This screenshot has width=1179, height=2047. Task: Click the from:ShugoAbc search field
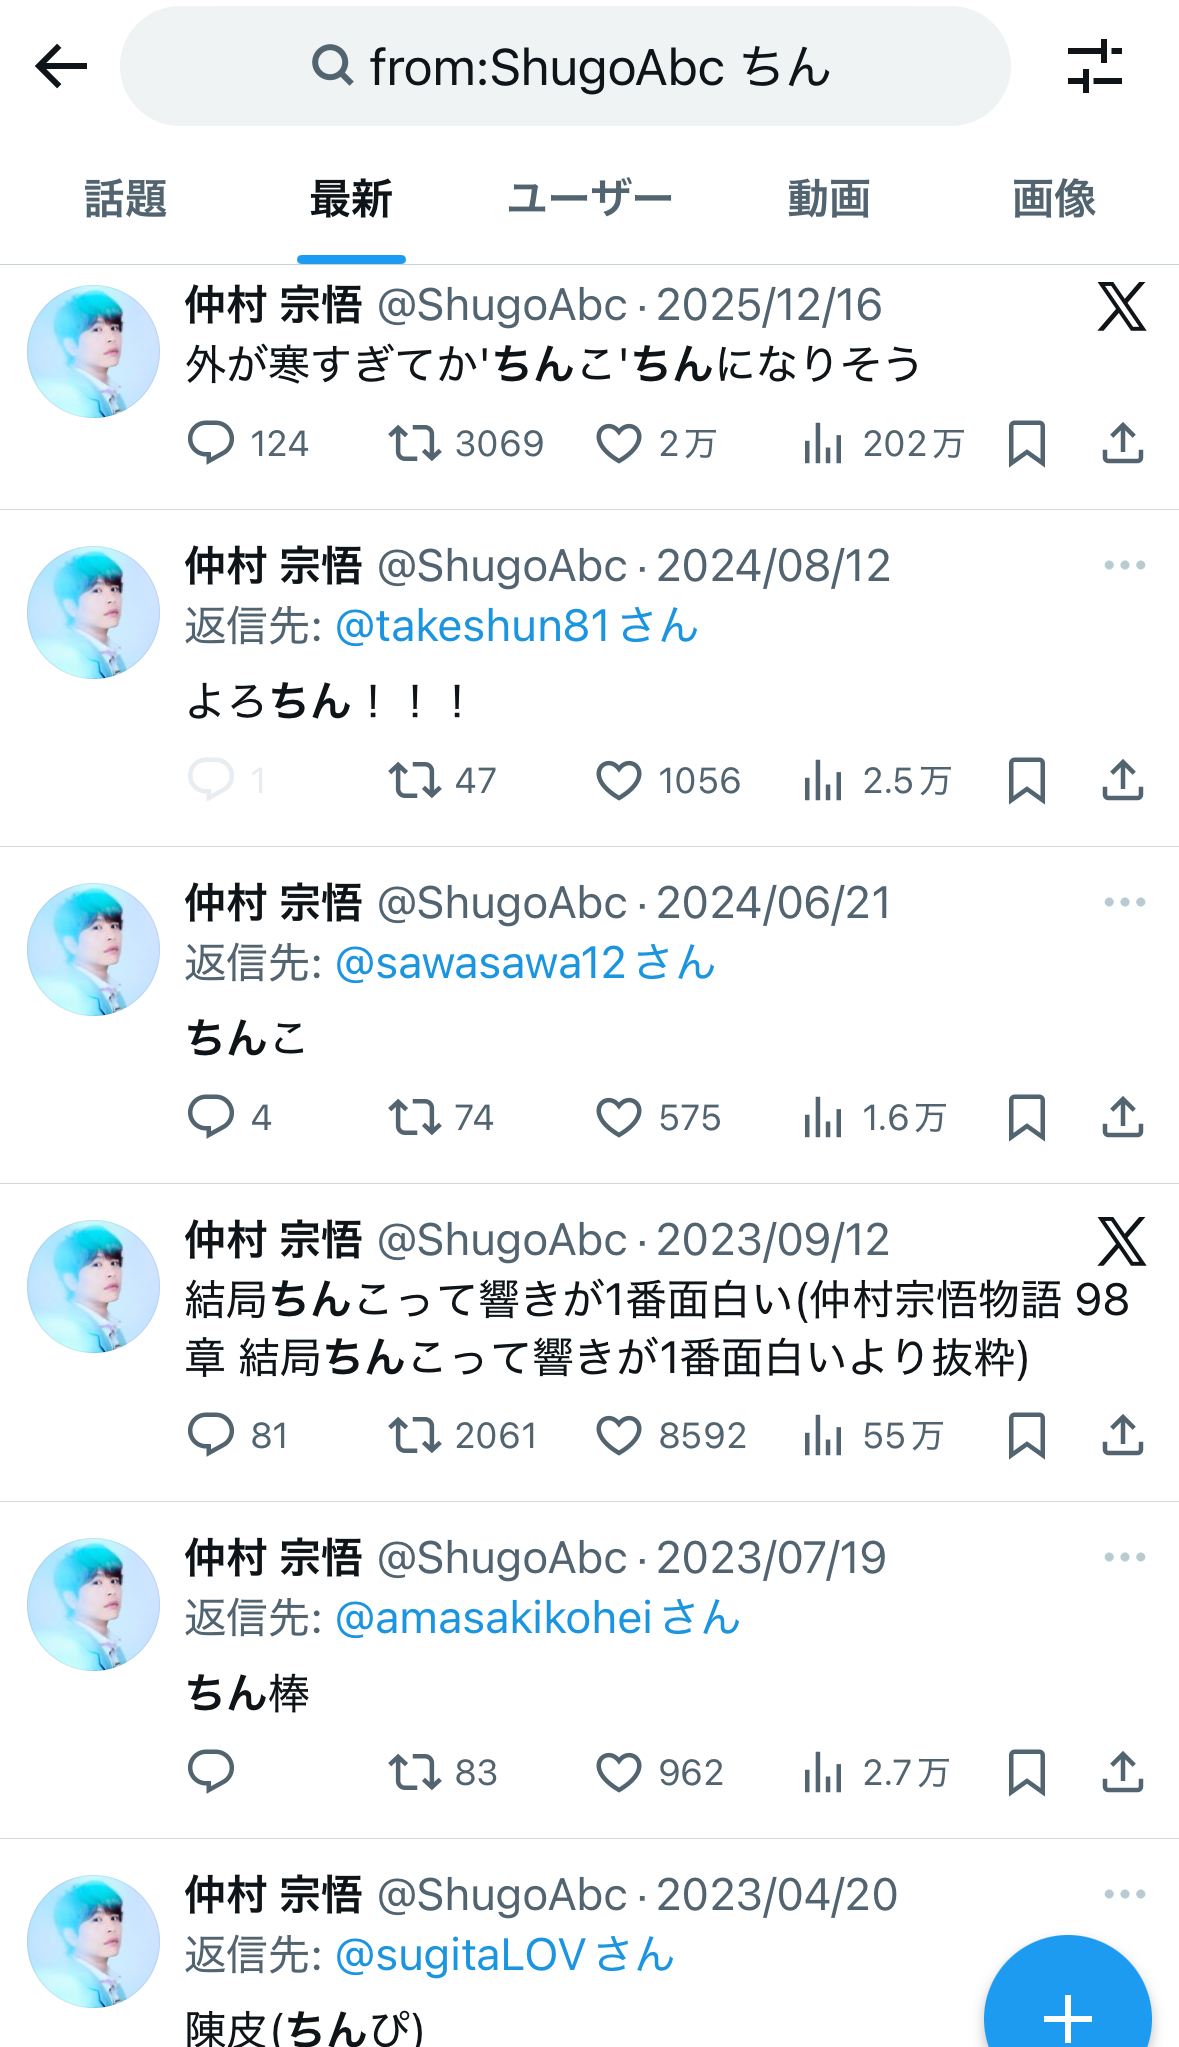tap(565, 67)
